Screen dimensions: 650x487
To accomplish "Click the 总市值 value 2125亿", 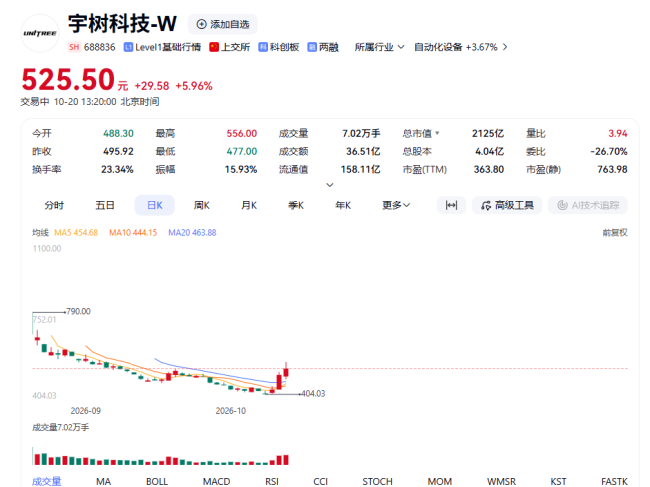I will [x=488, y=133].
